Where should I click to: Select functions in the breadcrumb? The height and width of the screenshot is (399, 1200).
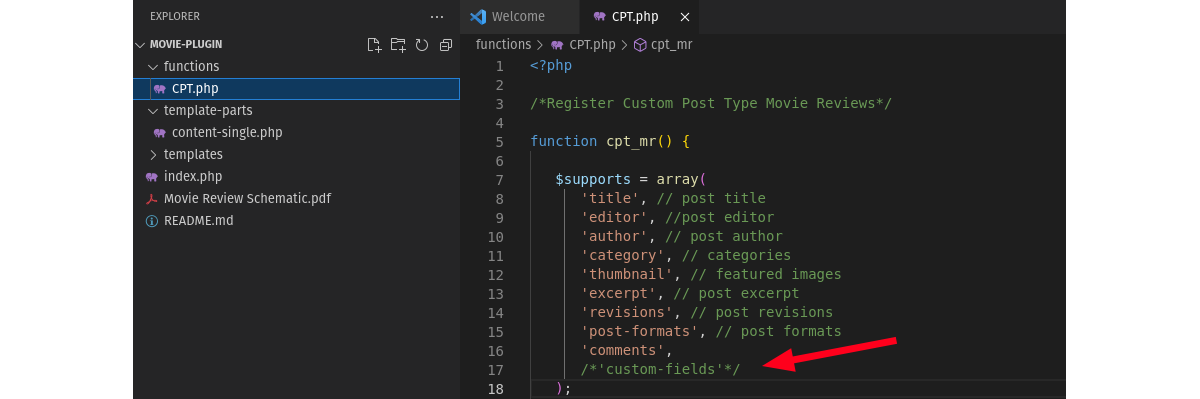pyautogui.click(x=503, y=44)
